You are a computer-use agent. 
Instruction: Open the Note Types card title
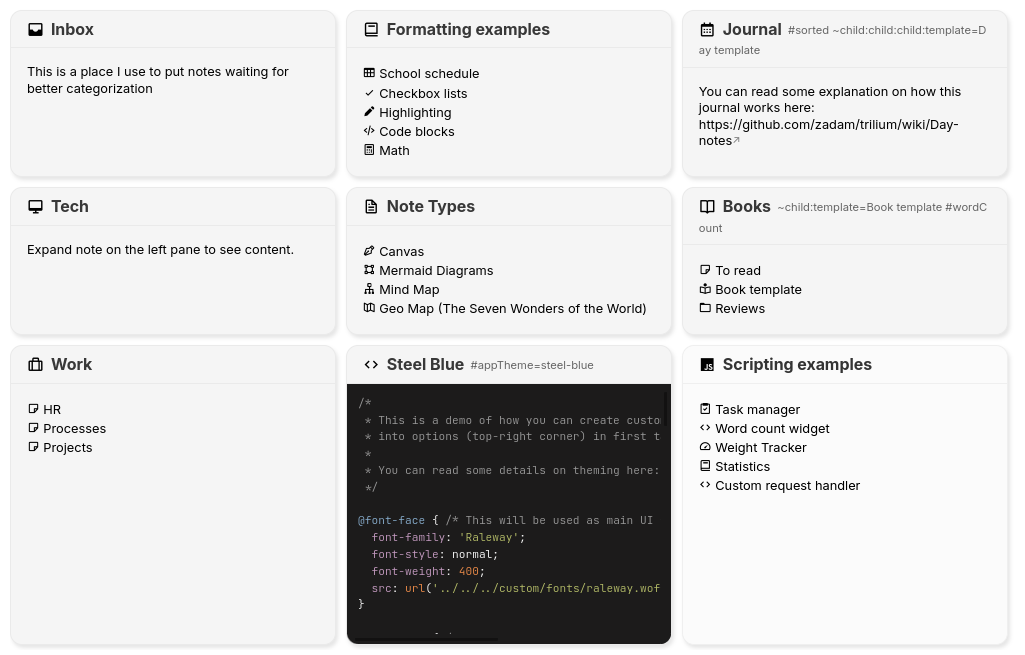point(430,206)
